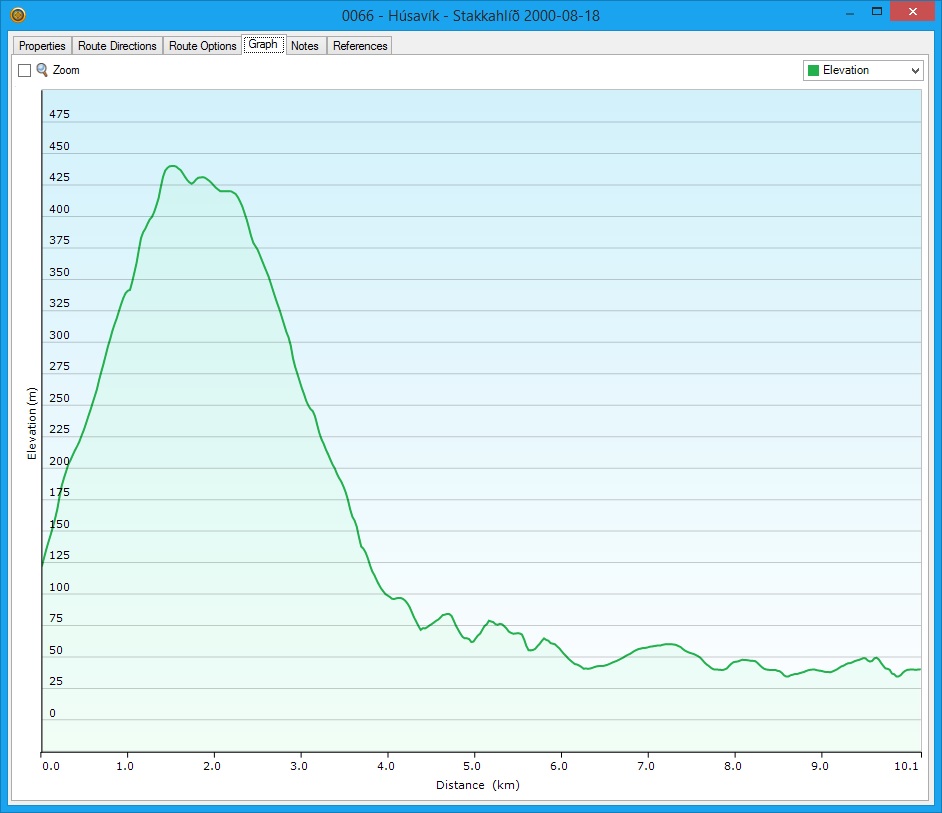
Task: Switch to the References tab
Action: click(360, 46)
